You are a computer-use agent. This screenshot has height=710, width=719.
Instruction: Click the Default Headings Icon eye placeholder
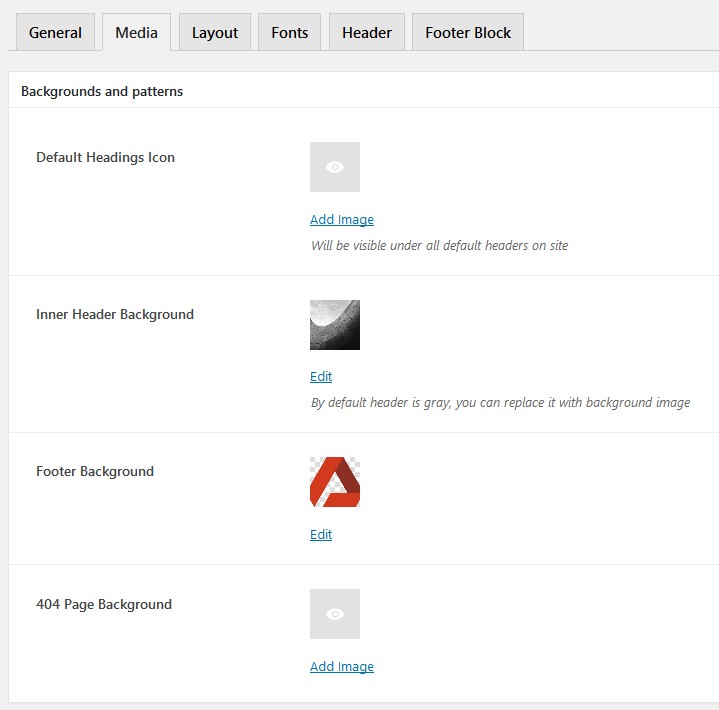tap(335, 167)
